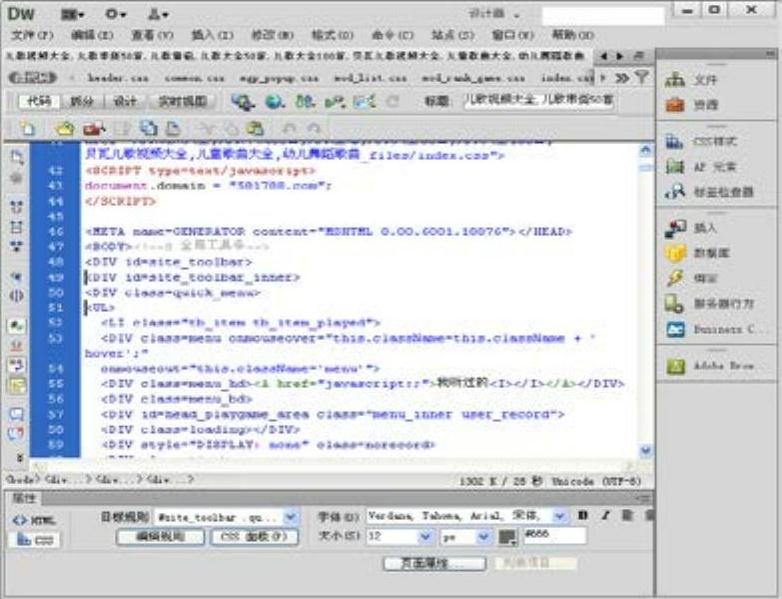Toggle 实时视图 live view

[183, 101]
